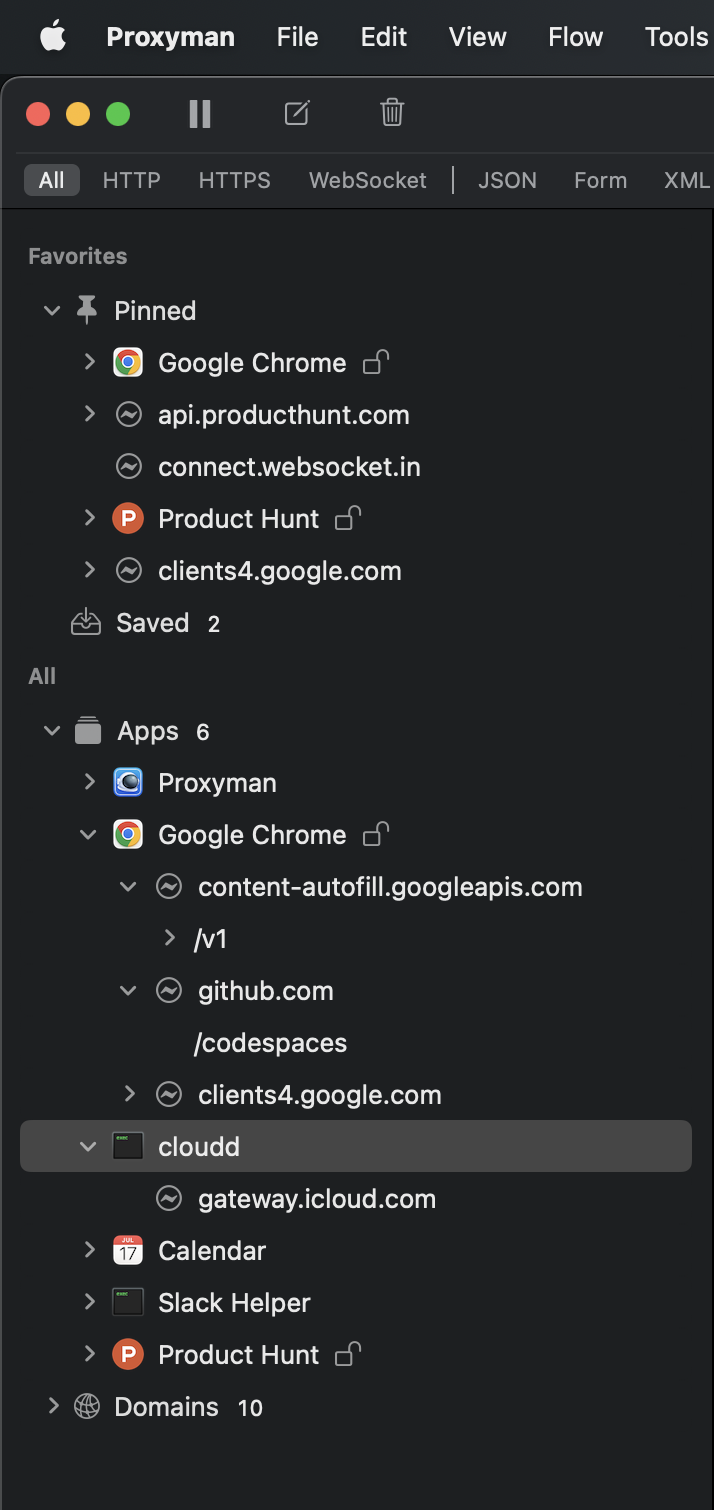Image resolution: width=714 pixels, height=1510 pixels.
Task: Open the Apple menu
Action: tap(52, 37)
